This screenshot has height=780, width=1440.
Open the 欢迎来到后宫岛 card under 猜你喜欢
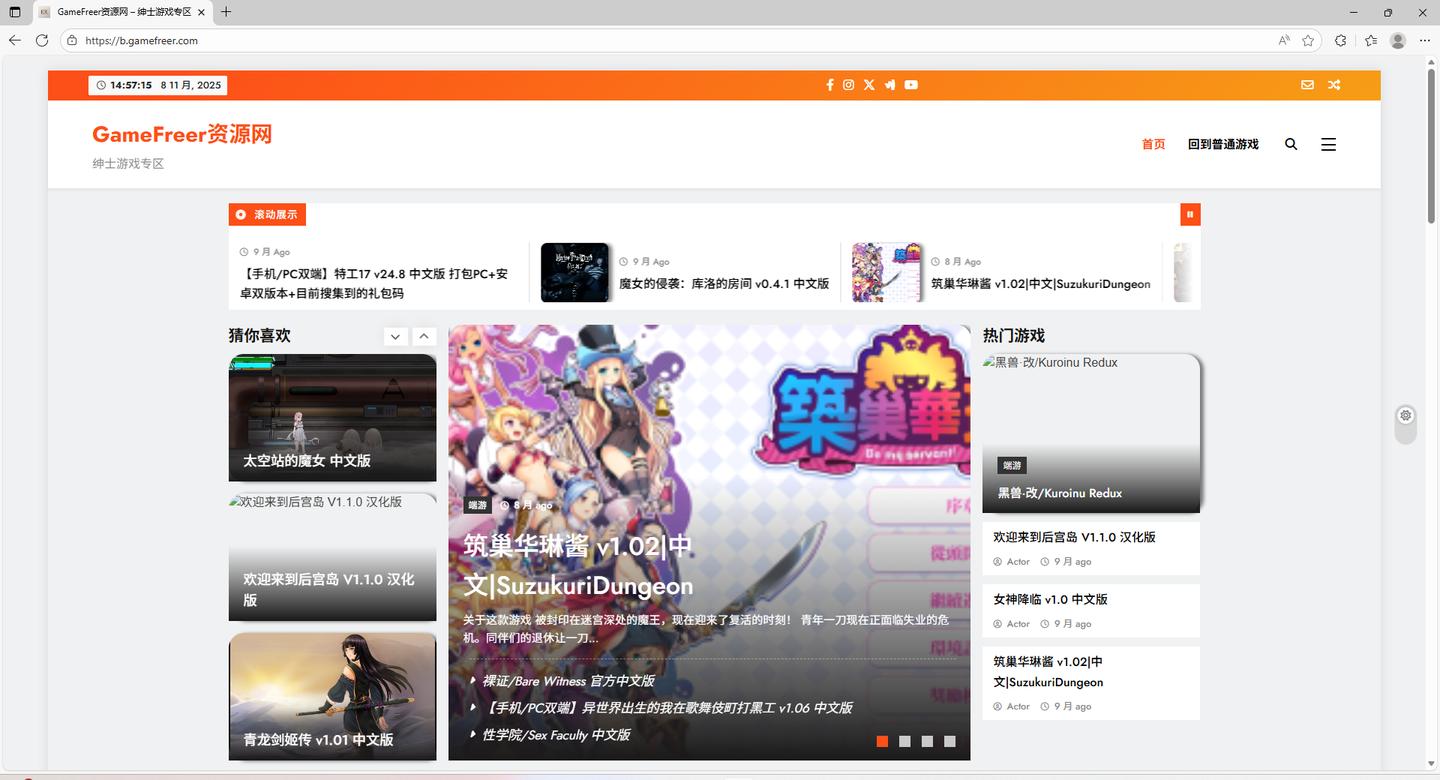pyautogui.click(x=332, y=557)
